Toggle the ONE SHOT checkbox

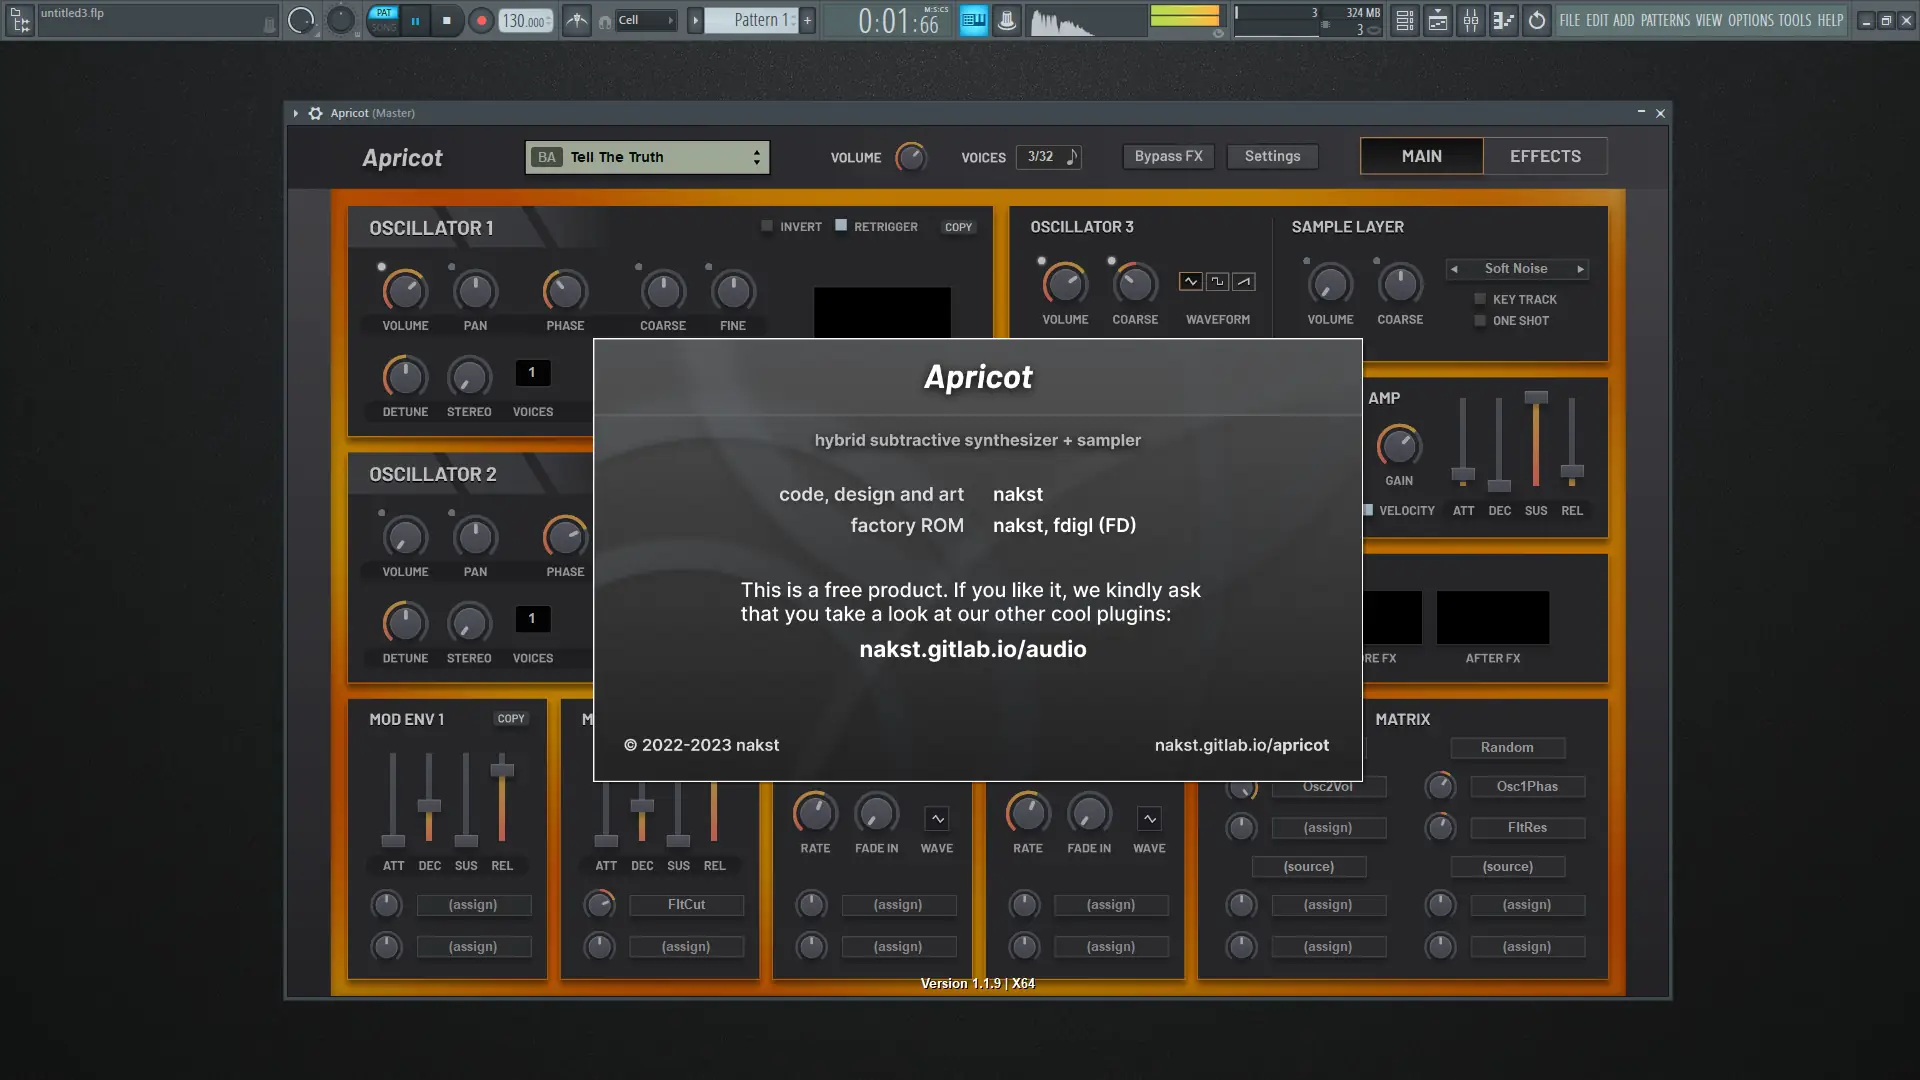(1480, 320)
